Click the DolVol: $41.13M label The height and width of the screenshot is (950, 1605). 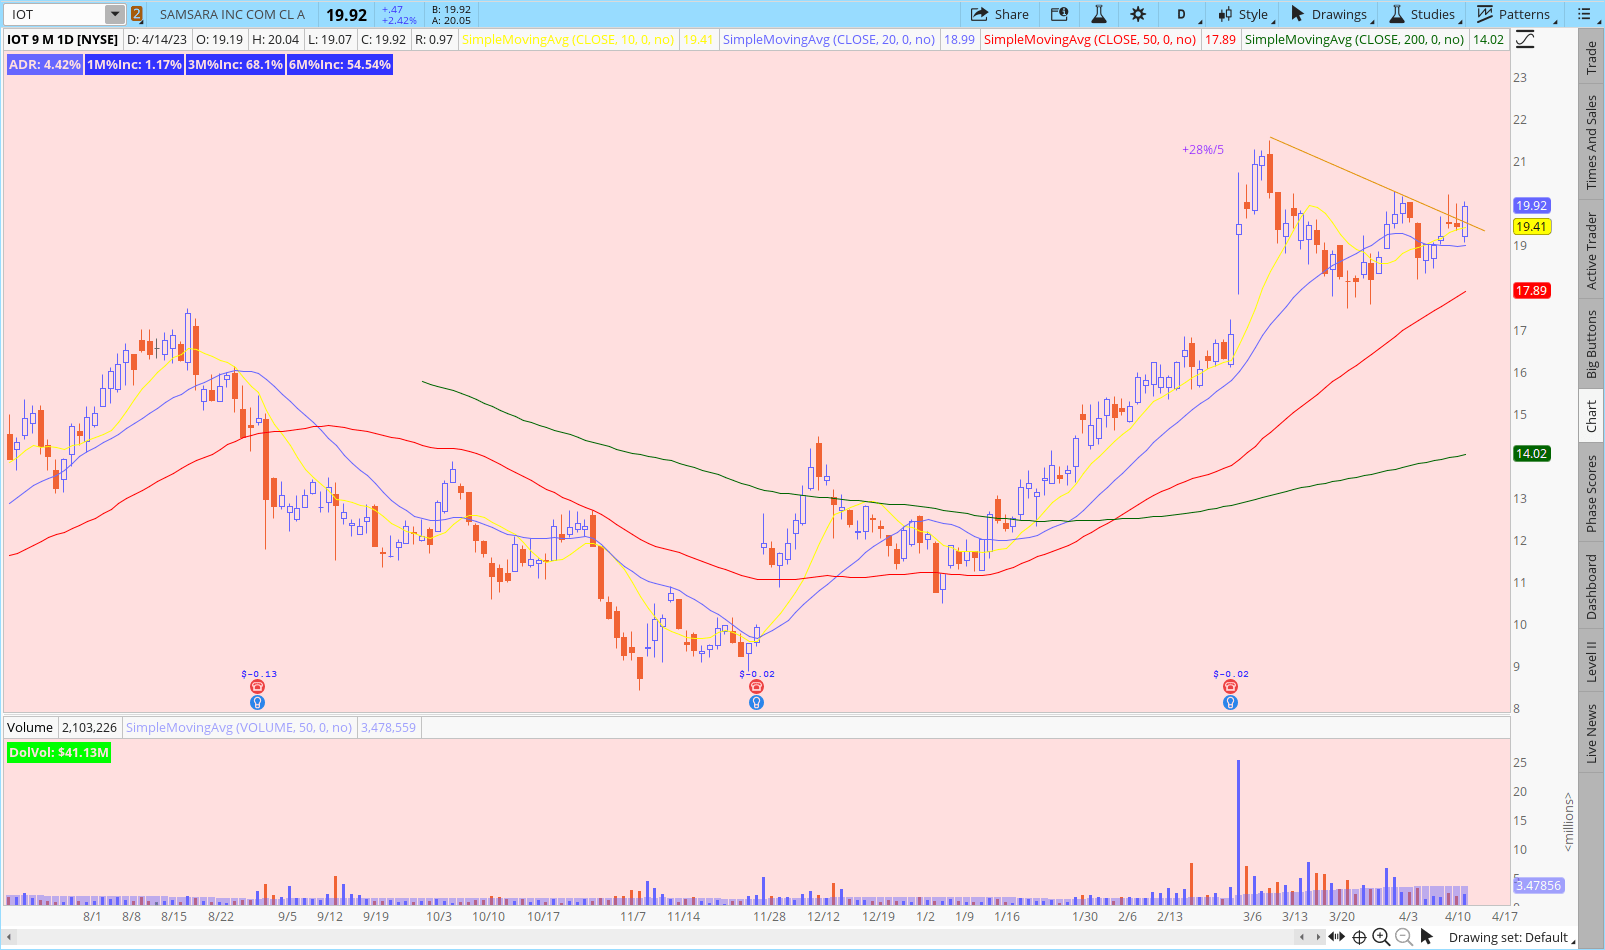pos(58,752)
